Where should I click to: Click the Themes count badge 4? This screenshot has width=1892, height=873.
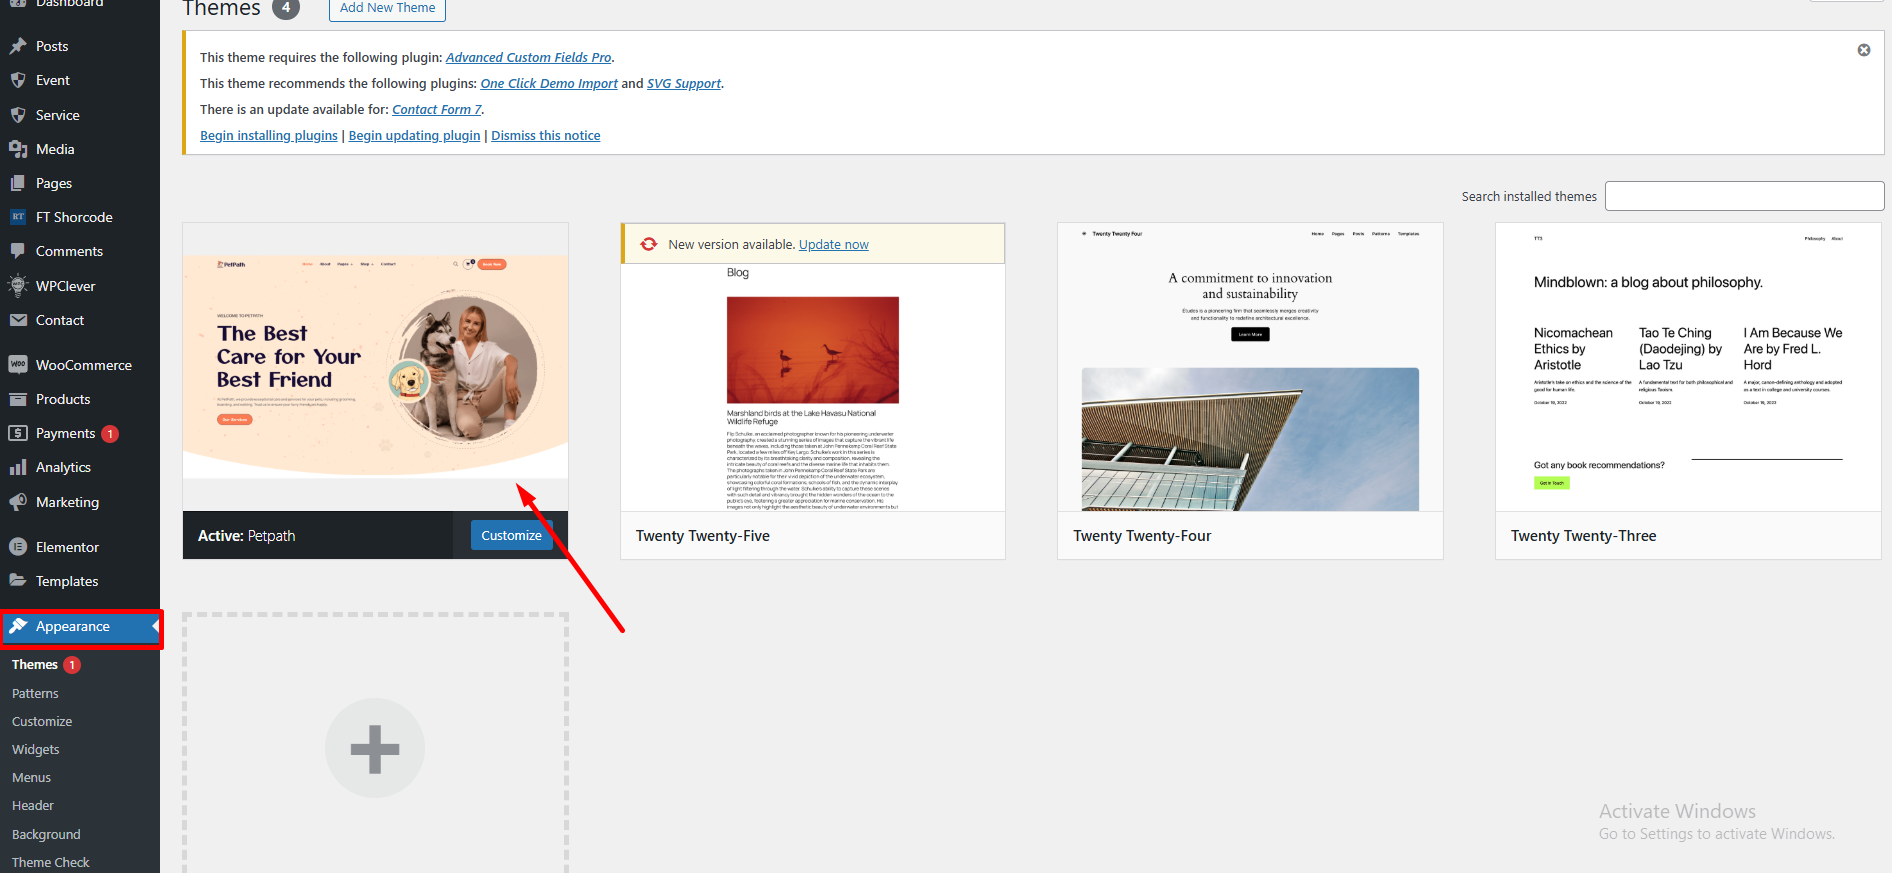click(x=286, y=8)
